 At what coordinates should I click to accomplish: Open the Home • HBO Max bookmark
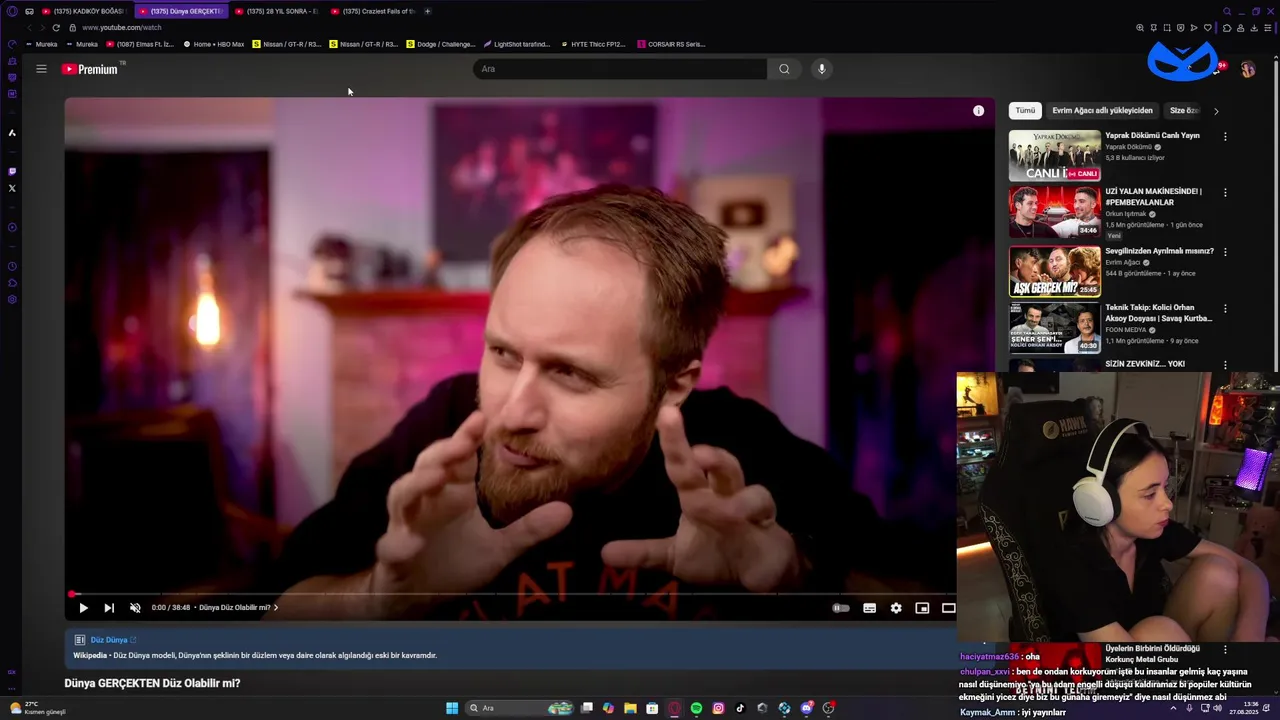coord(213,44)
